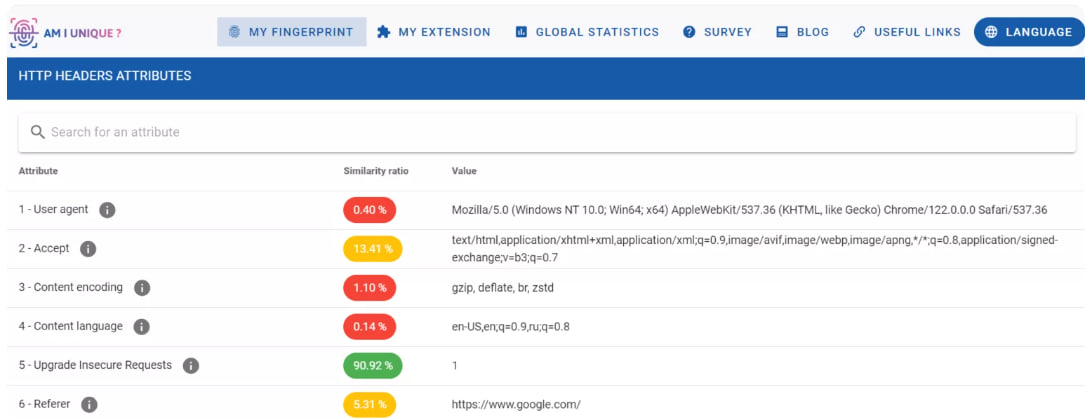Click the green 90.92 % similarity badge
This screenshot has height=419, width=1091.
click(372, 366)
